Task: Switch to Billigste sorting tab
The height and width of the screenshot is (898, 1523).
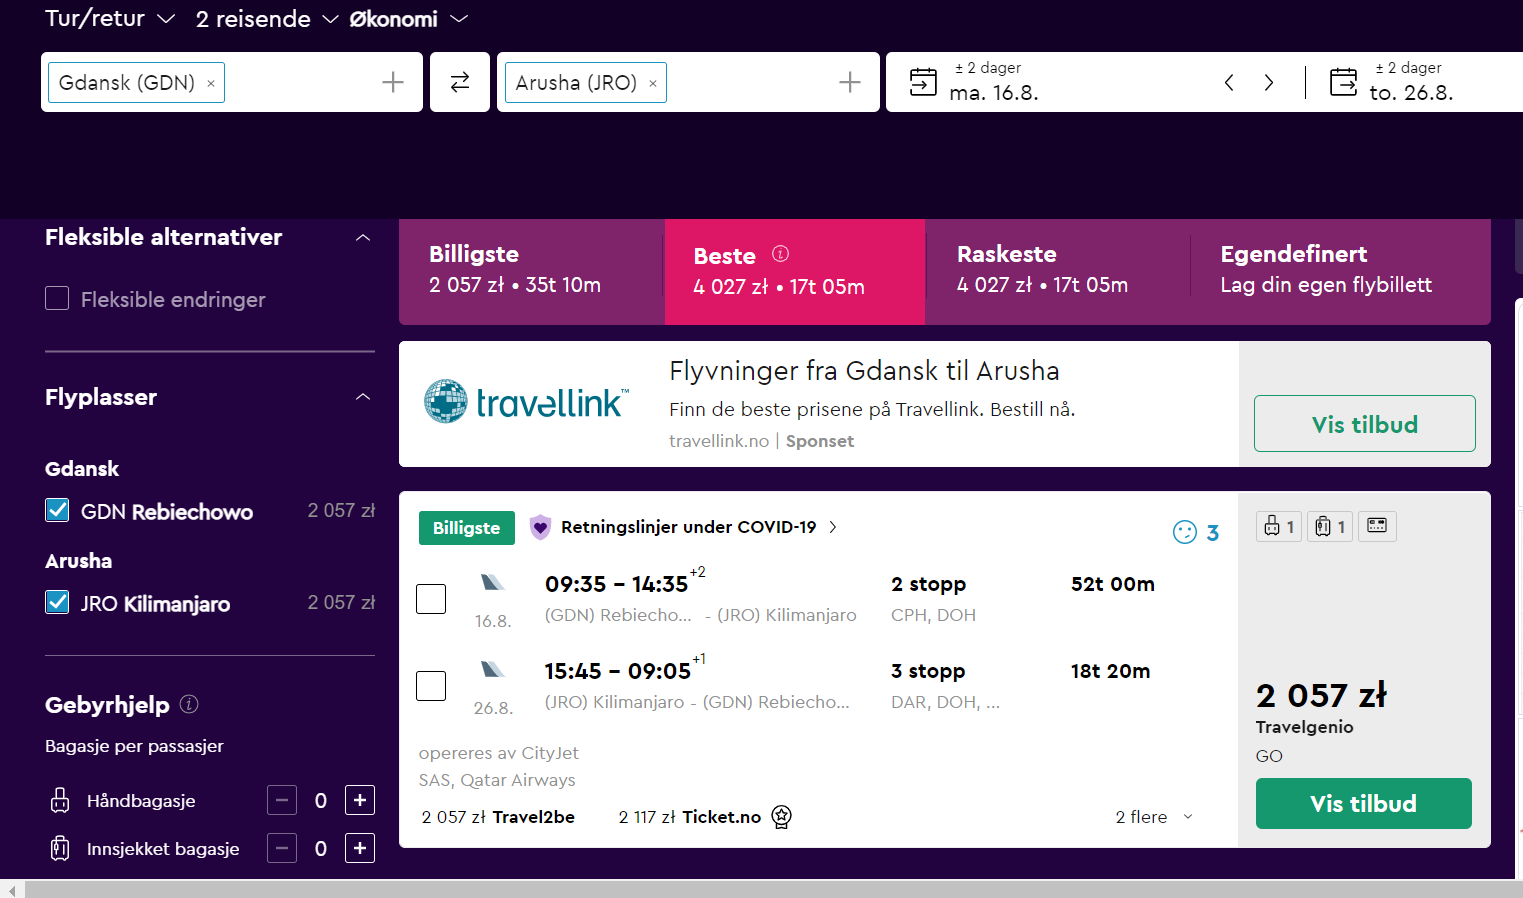Action: pyautogui.click(x=532, y=271)
